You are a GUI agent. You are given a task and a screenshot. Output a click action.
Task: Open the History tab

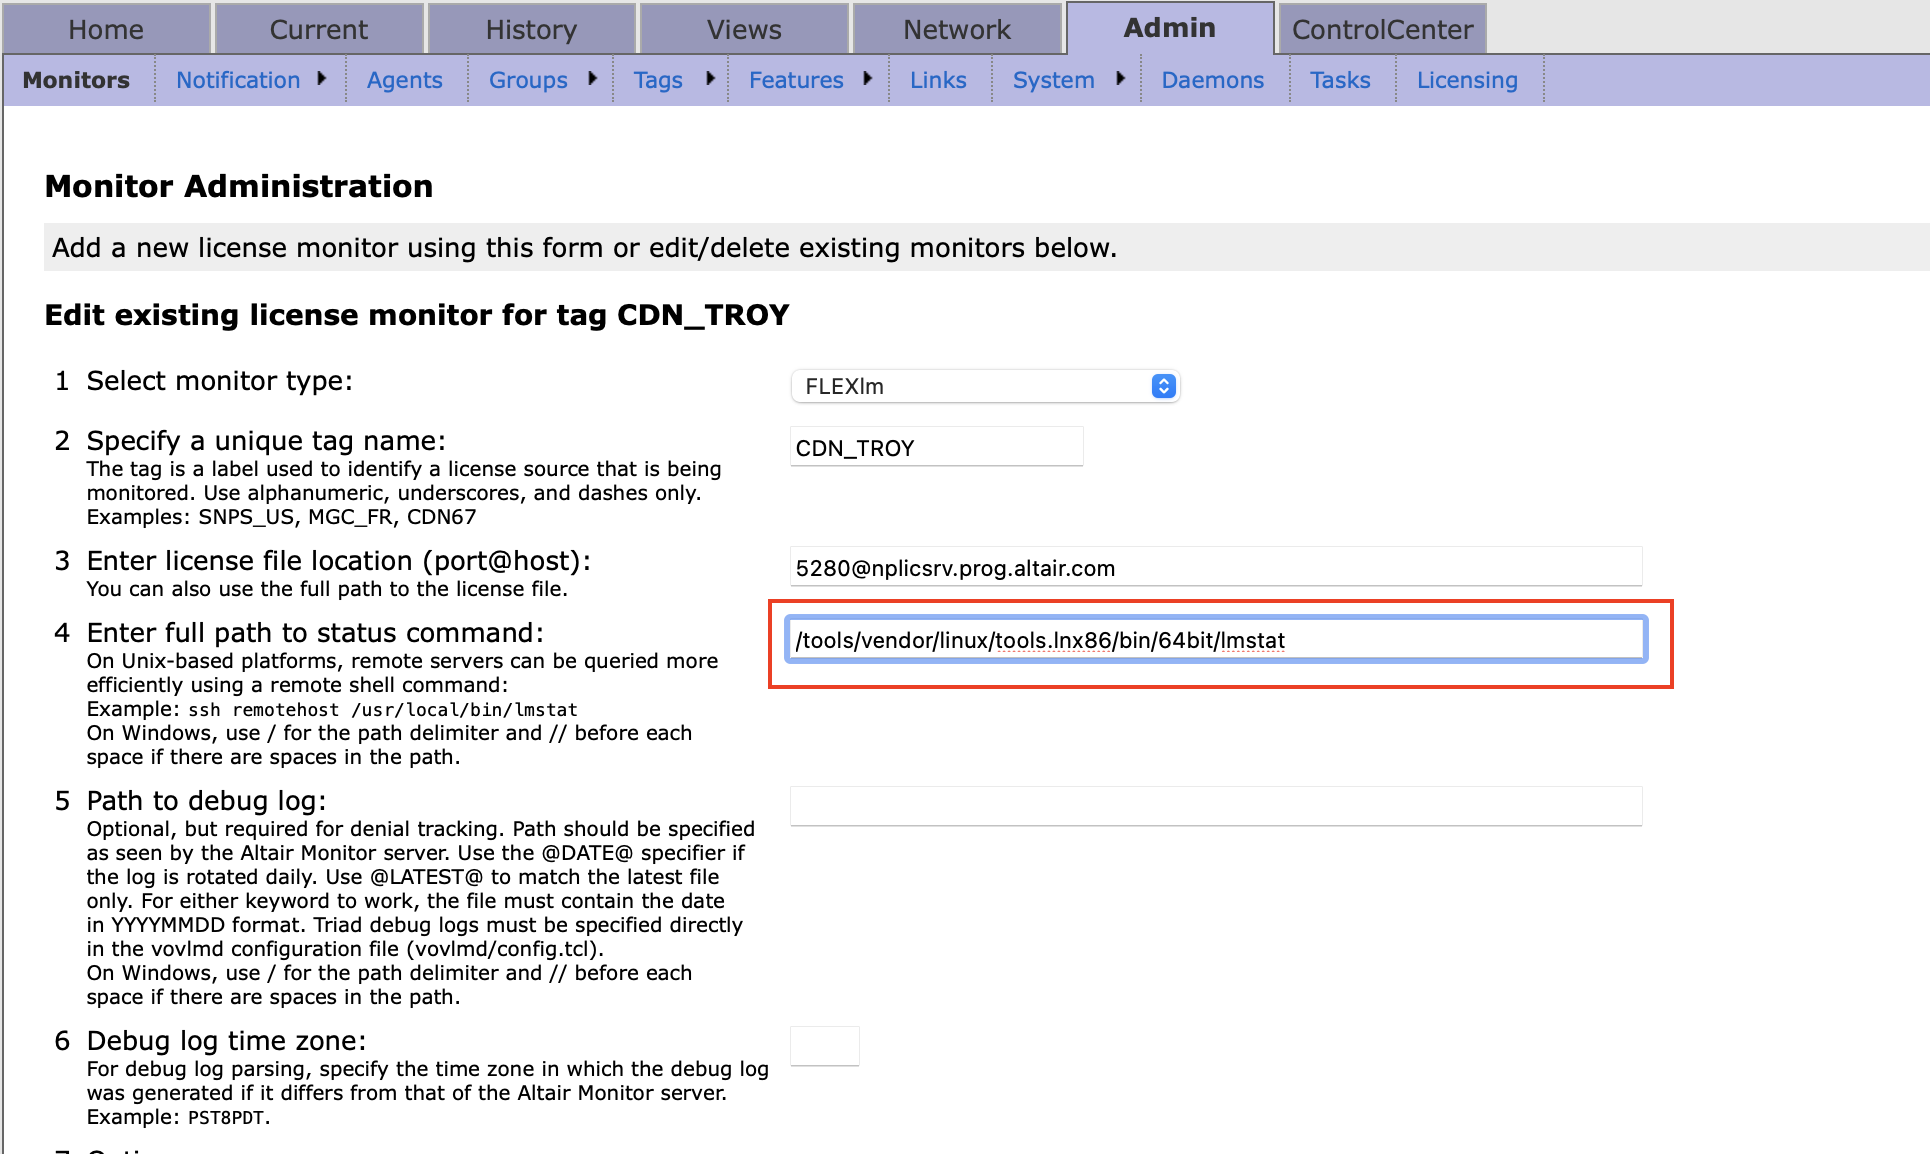(x=530, y=28)
